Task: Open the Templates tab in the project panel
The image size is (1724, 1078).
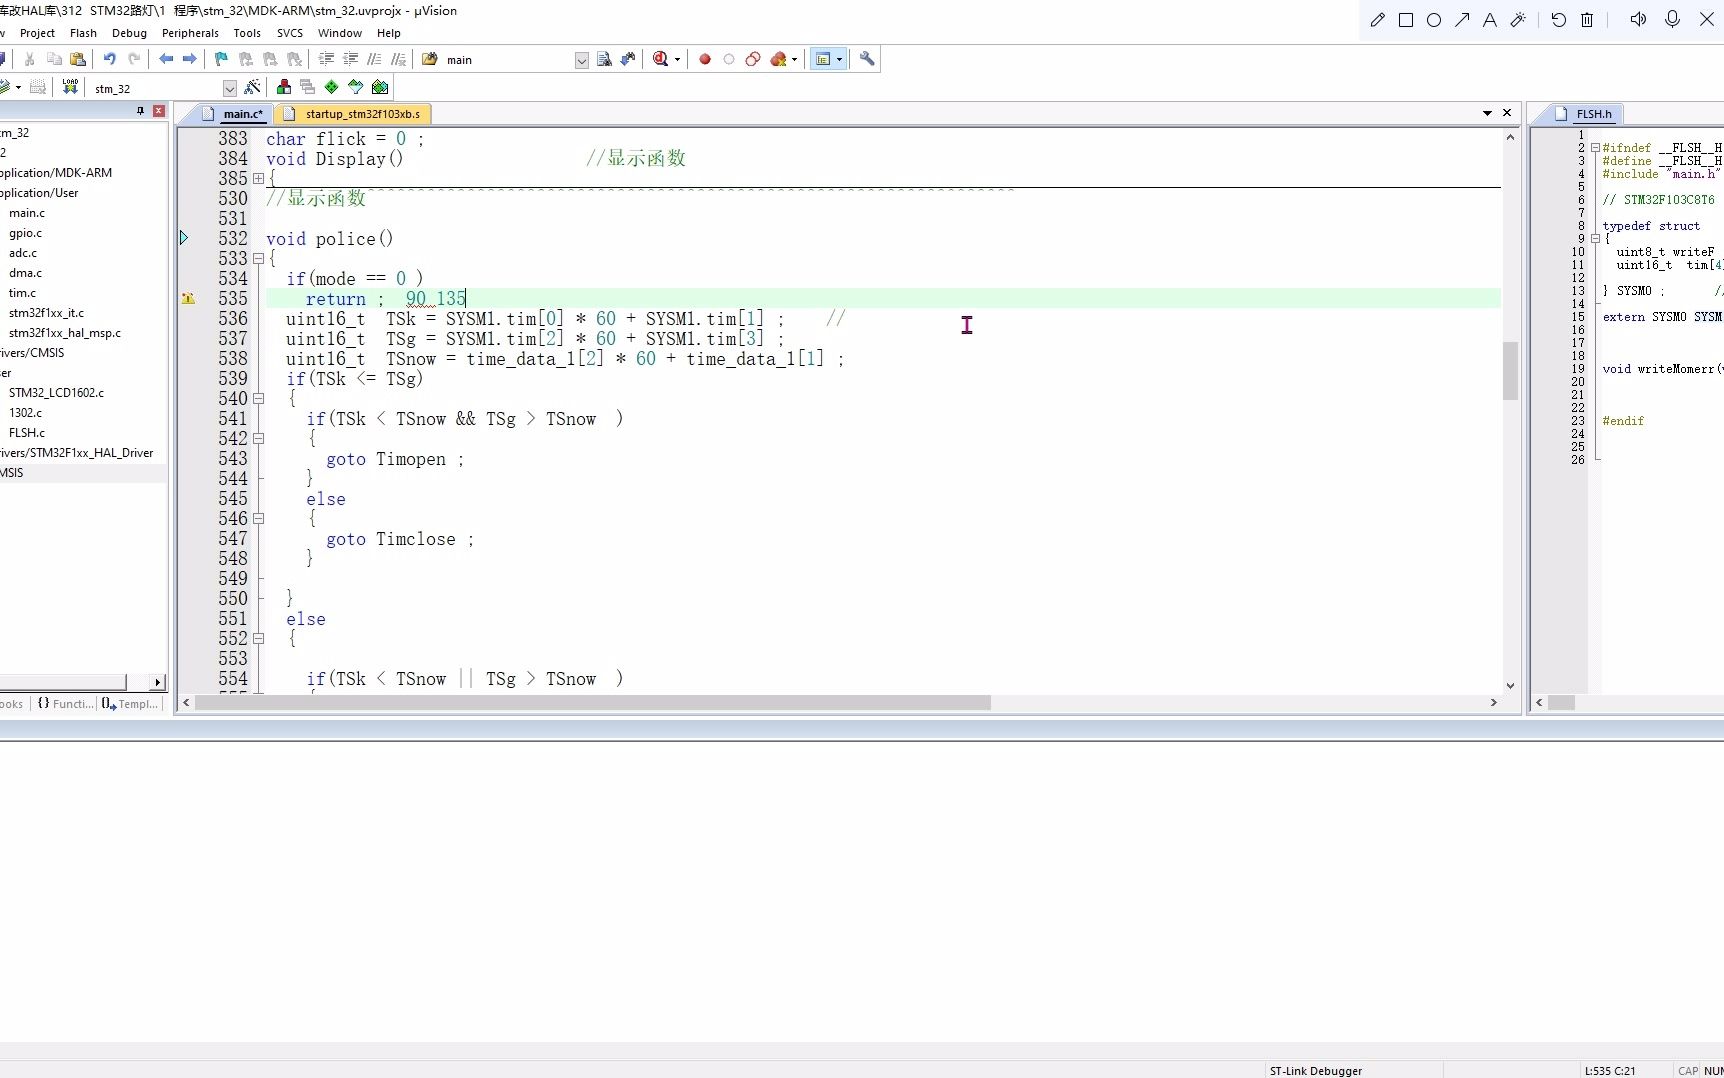Action: (x=130, y=704)
